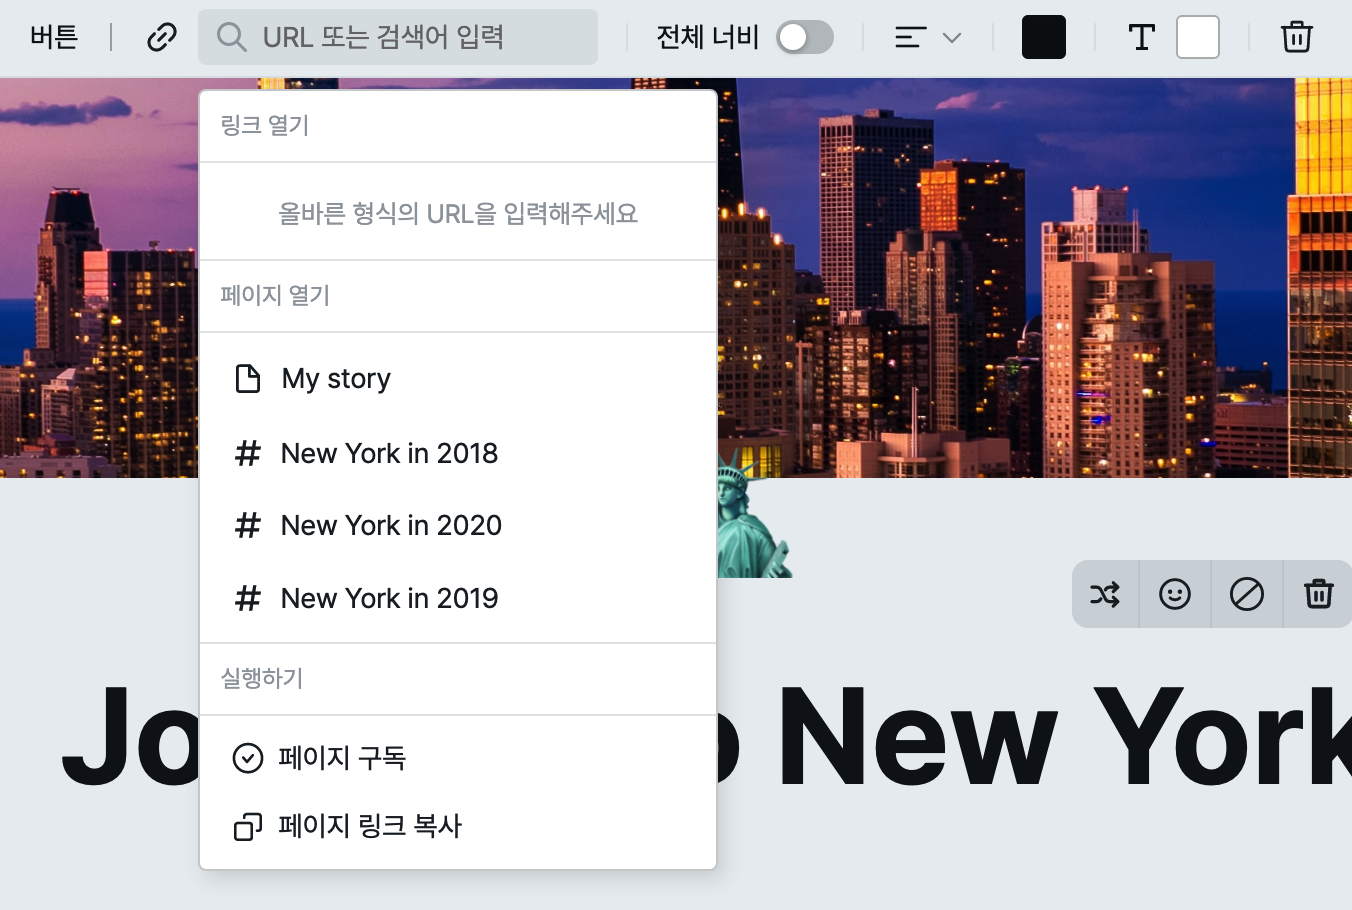The height and width of the screenshot is (910, 1352).
Task: Click the 버튼 label in toolbar
Action: pyautogui.click(x=54, y=38)
